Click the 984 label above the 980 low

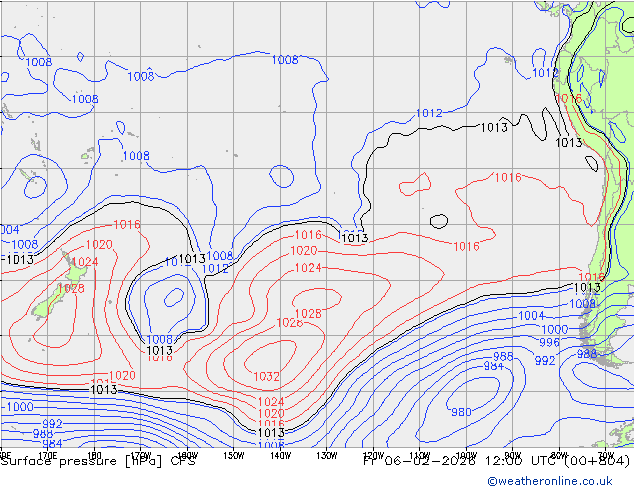(x=494, y=366)
